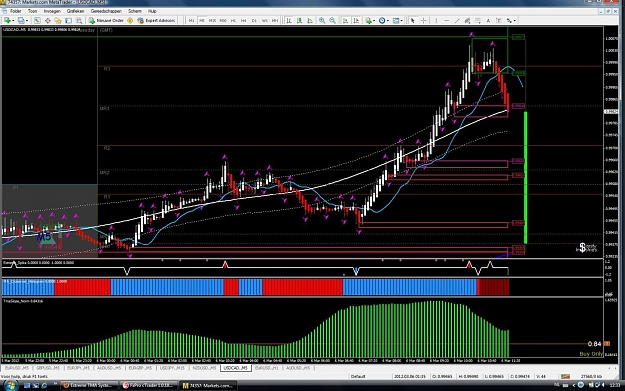Screen dimensions: 625x391
Task: Open the Windows Start button
Action: pos(10,385)
